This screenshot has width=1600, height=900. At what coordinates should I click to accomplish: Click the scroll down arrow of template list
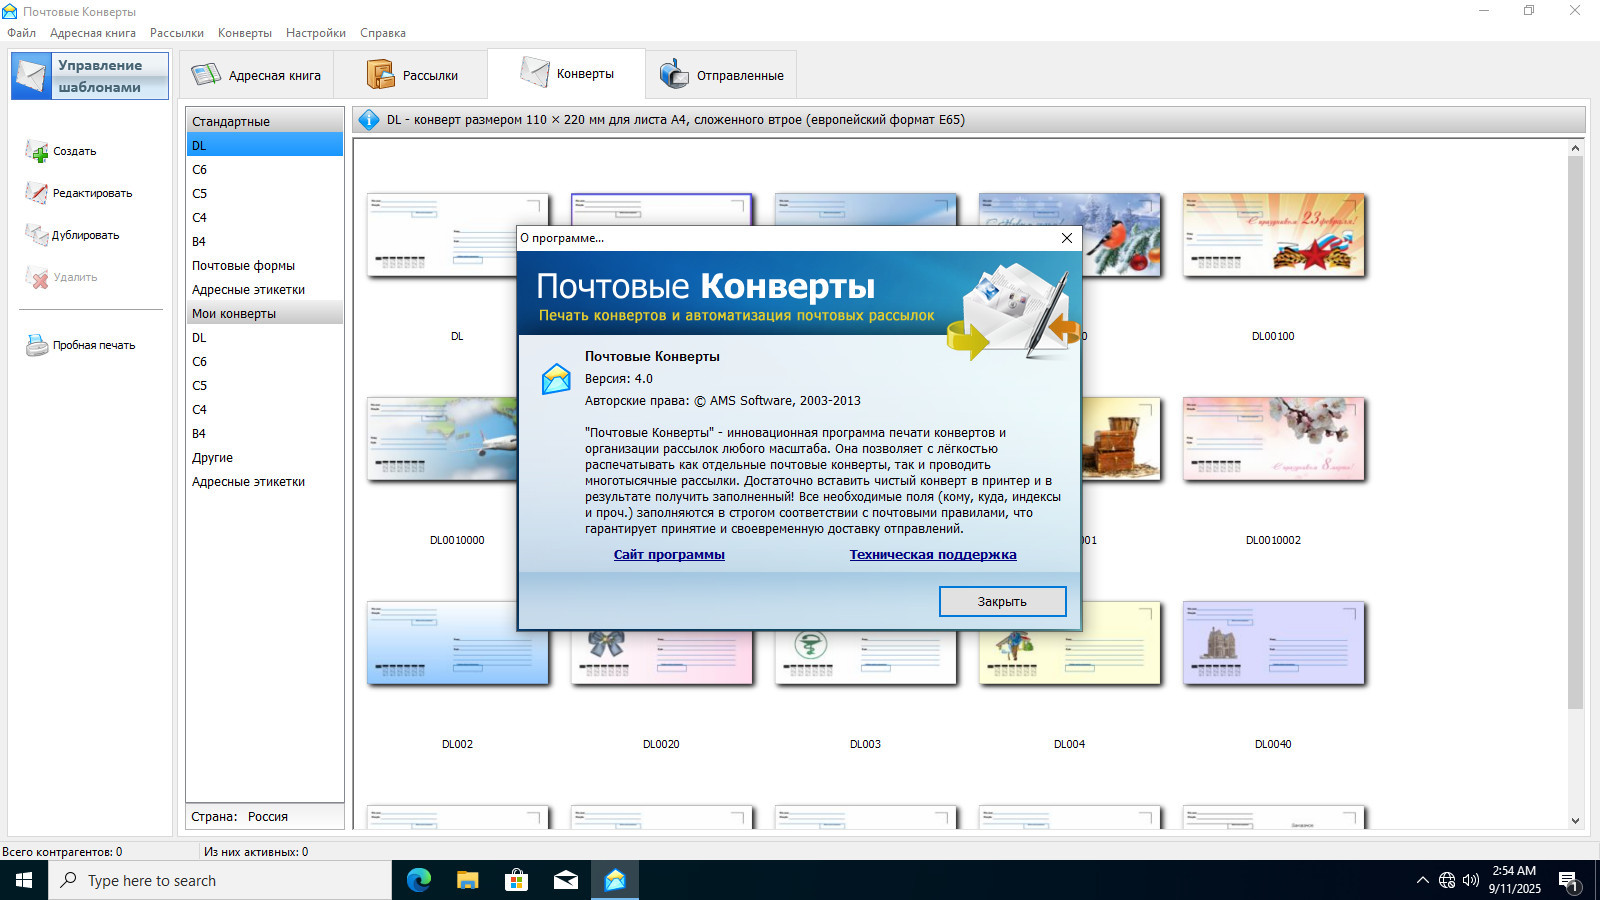click(x=1575, y=820)
